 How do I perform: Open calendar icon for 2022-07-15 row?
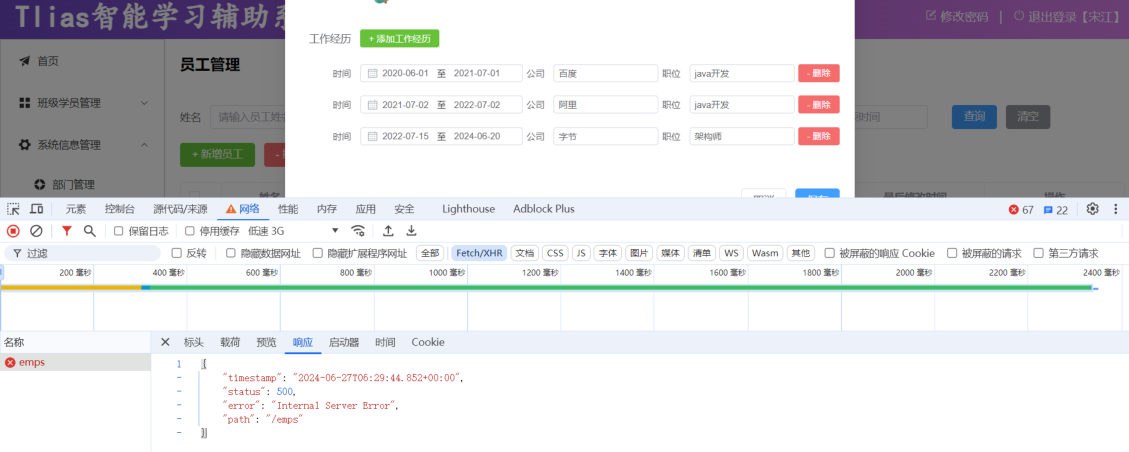coord(372,136)
